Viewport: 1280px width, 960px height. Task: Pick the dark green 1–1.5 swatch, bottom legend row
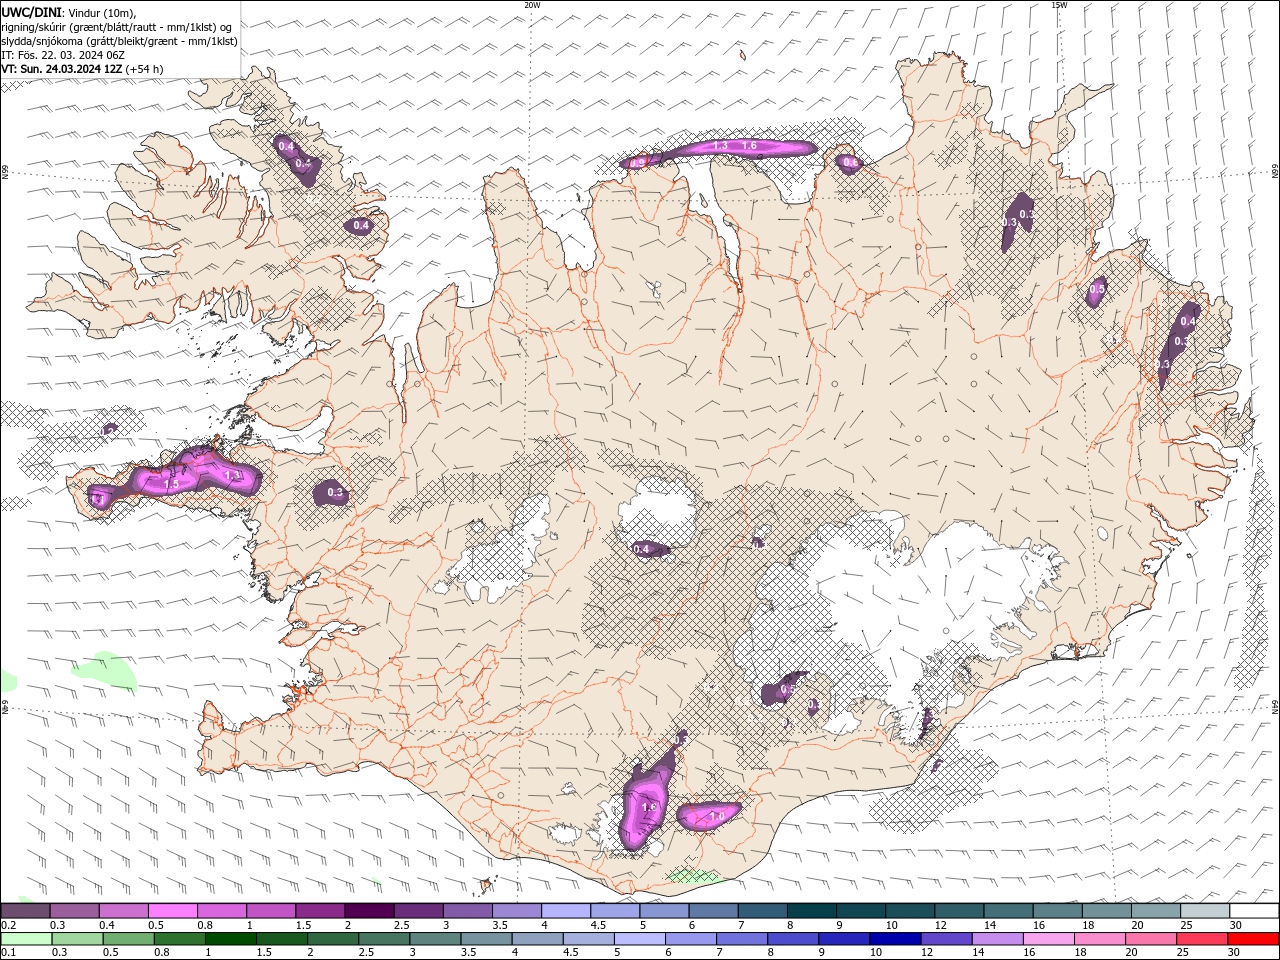pyautogui.click(x=230, y=939)
